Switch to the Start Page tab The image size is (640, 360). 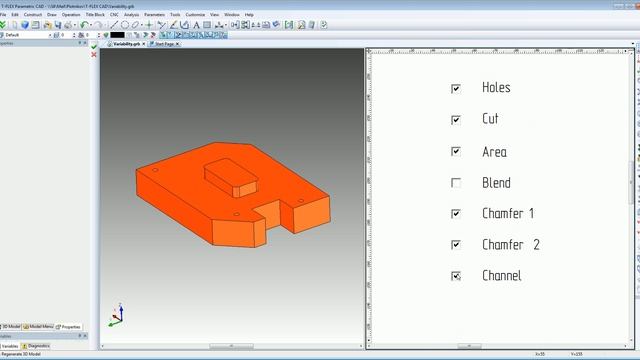point(164,44)
